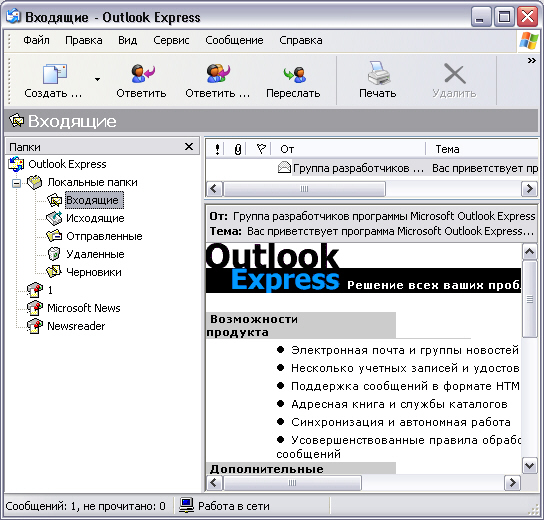
Task: Click the Outlook Express title bar icon
Action: coord(14,16)
